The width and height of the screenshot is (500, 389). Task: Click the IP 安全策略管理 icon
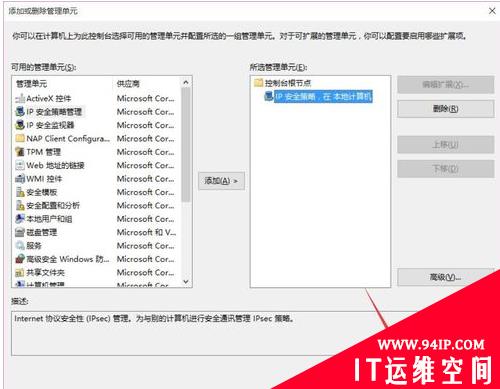(x=20, y=112)
